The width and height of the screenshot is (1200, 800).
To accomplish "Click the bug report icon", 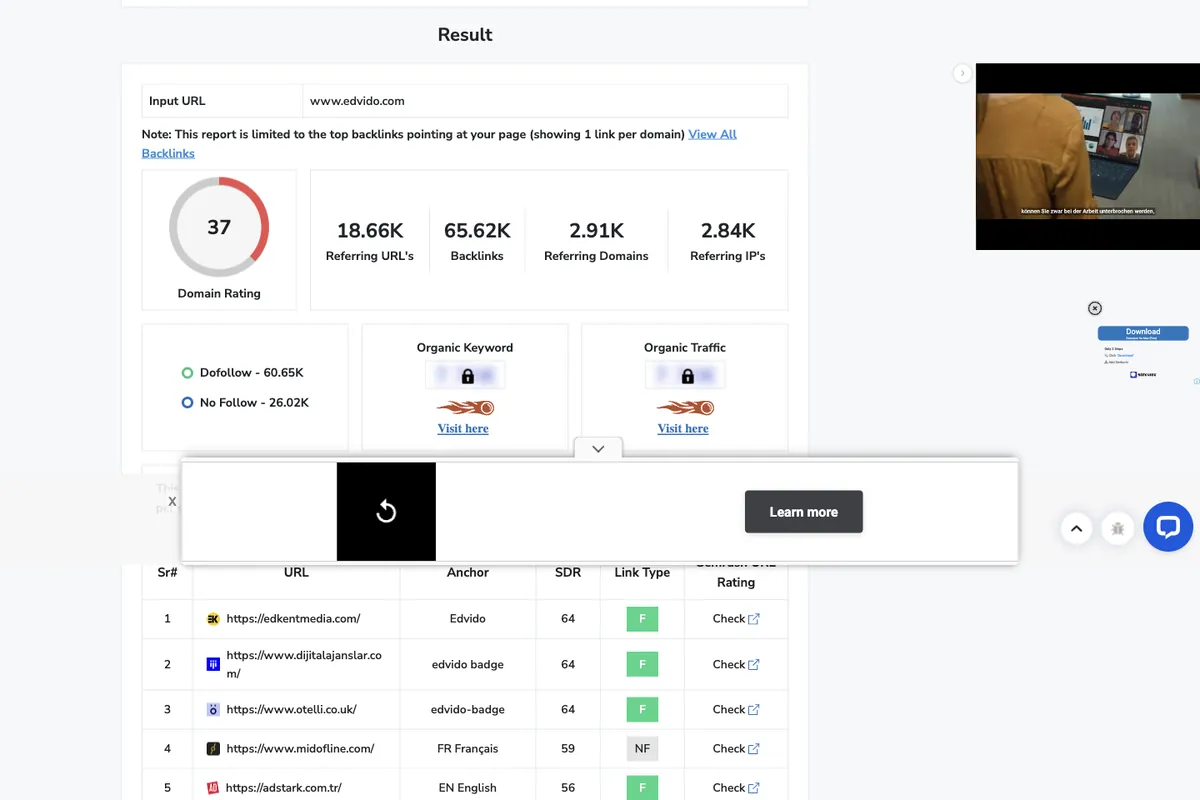I will coord(1118,528).
